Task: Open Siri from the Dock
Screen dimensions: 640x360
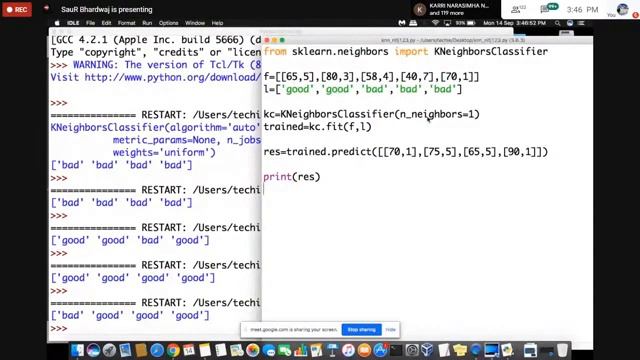Action: click(x=93, y=350)
